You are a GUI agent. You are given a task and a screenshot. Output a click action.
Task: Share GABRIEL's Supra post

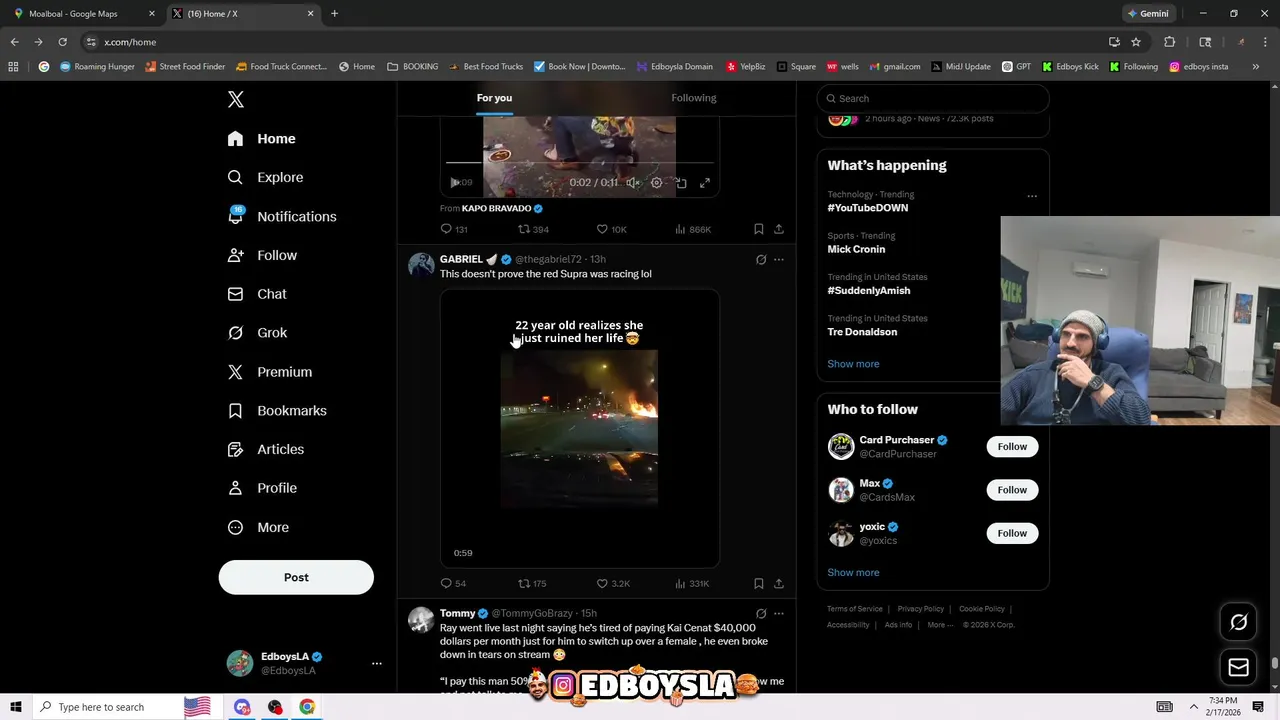pos(779,583)
